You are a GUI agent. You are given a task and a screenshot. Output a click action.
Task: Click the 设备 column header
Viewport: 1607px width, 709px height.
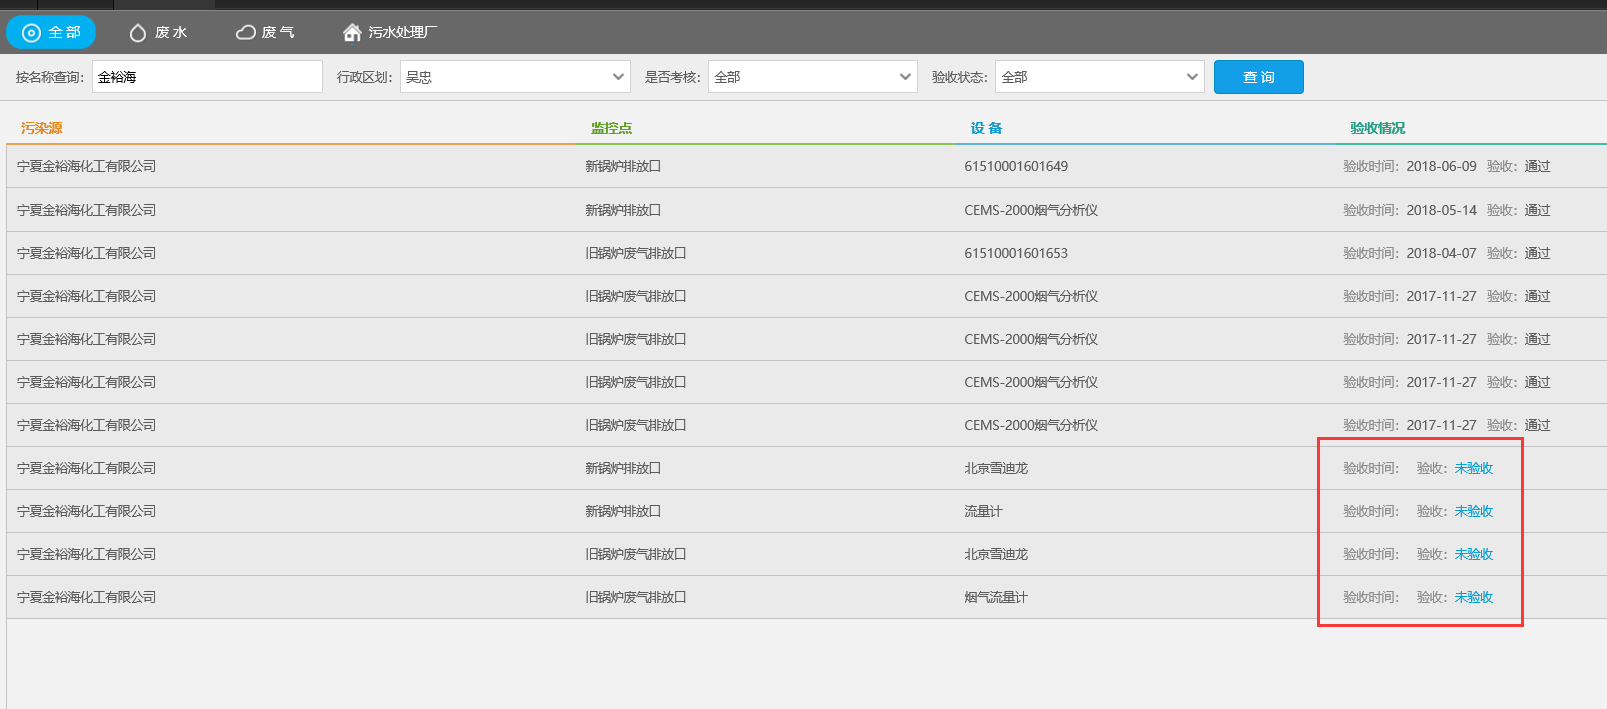[x=986, y=128]
